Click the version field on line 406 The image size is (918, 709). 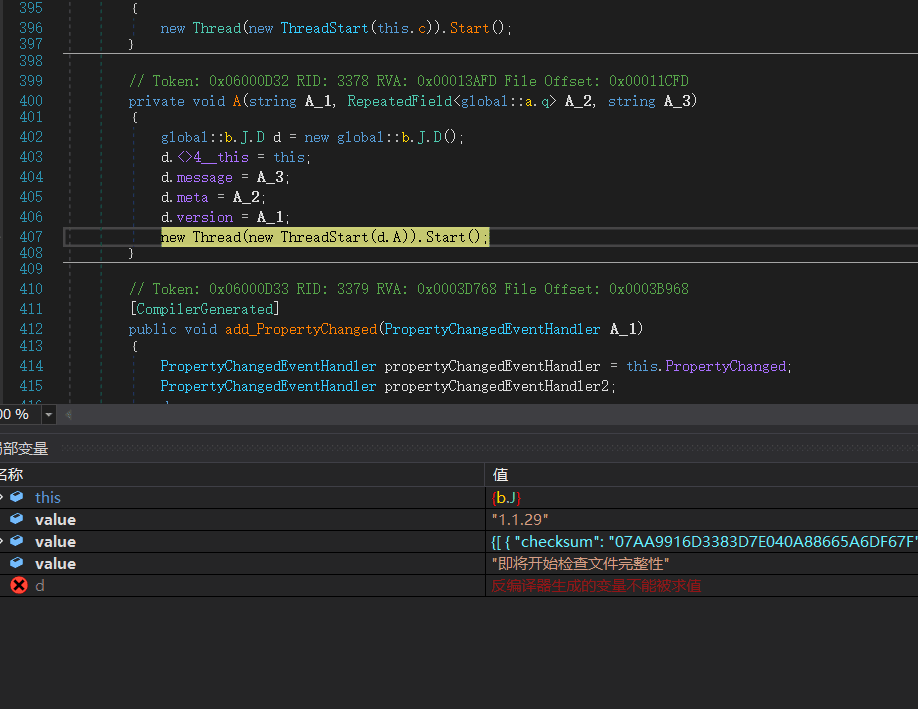tap(205, 217)
